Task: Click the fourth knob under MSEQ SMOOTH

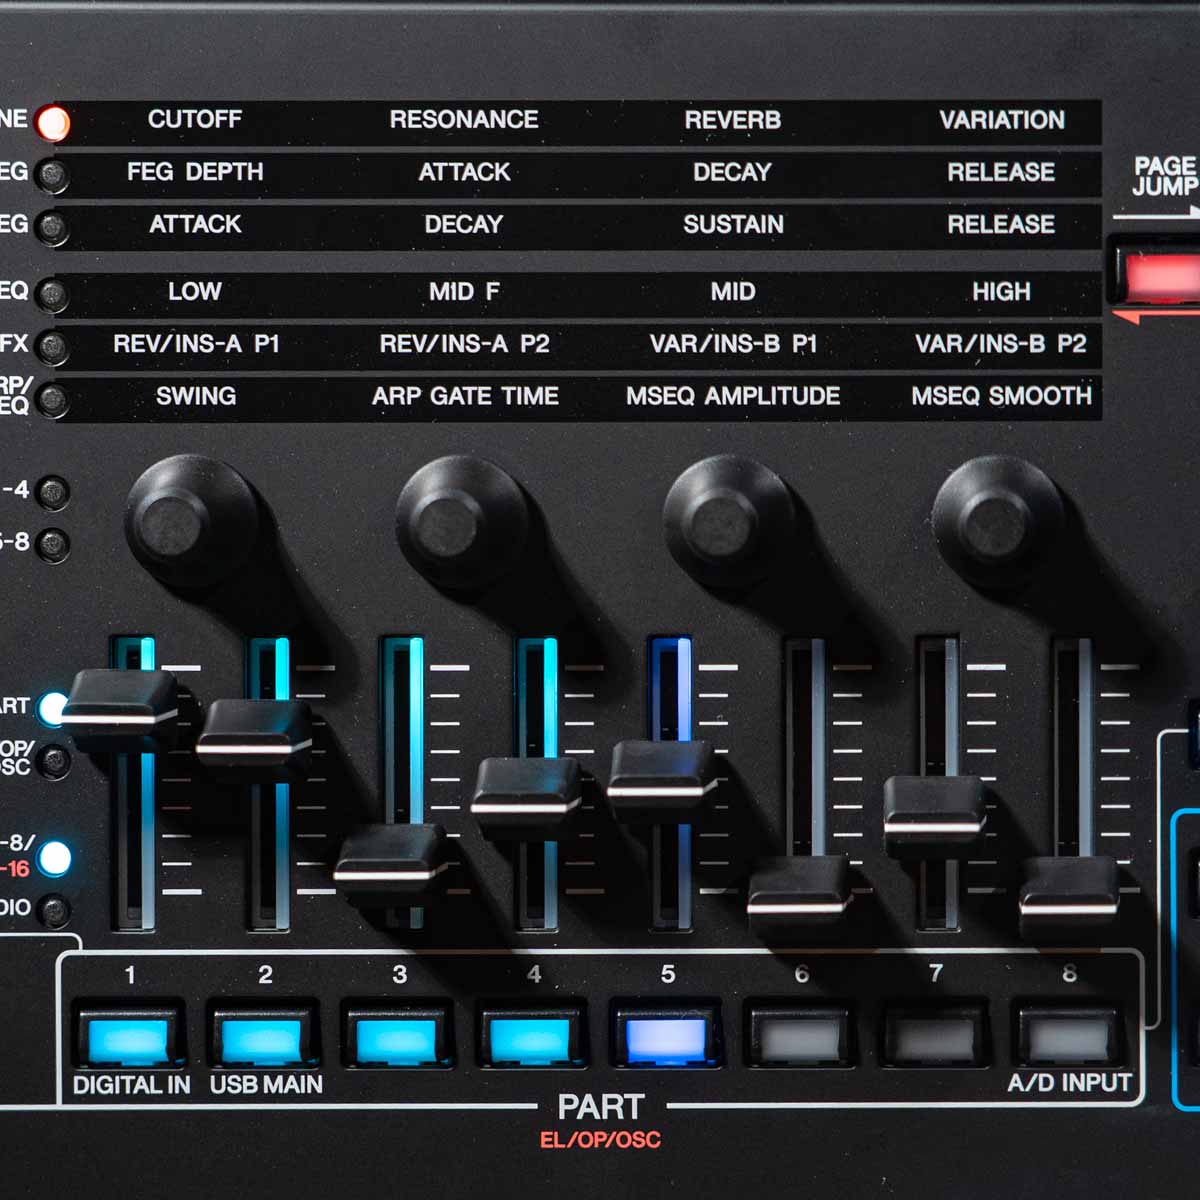Action: 996,522
